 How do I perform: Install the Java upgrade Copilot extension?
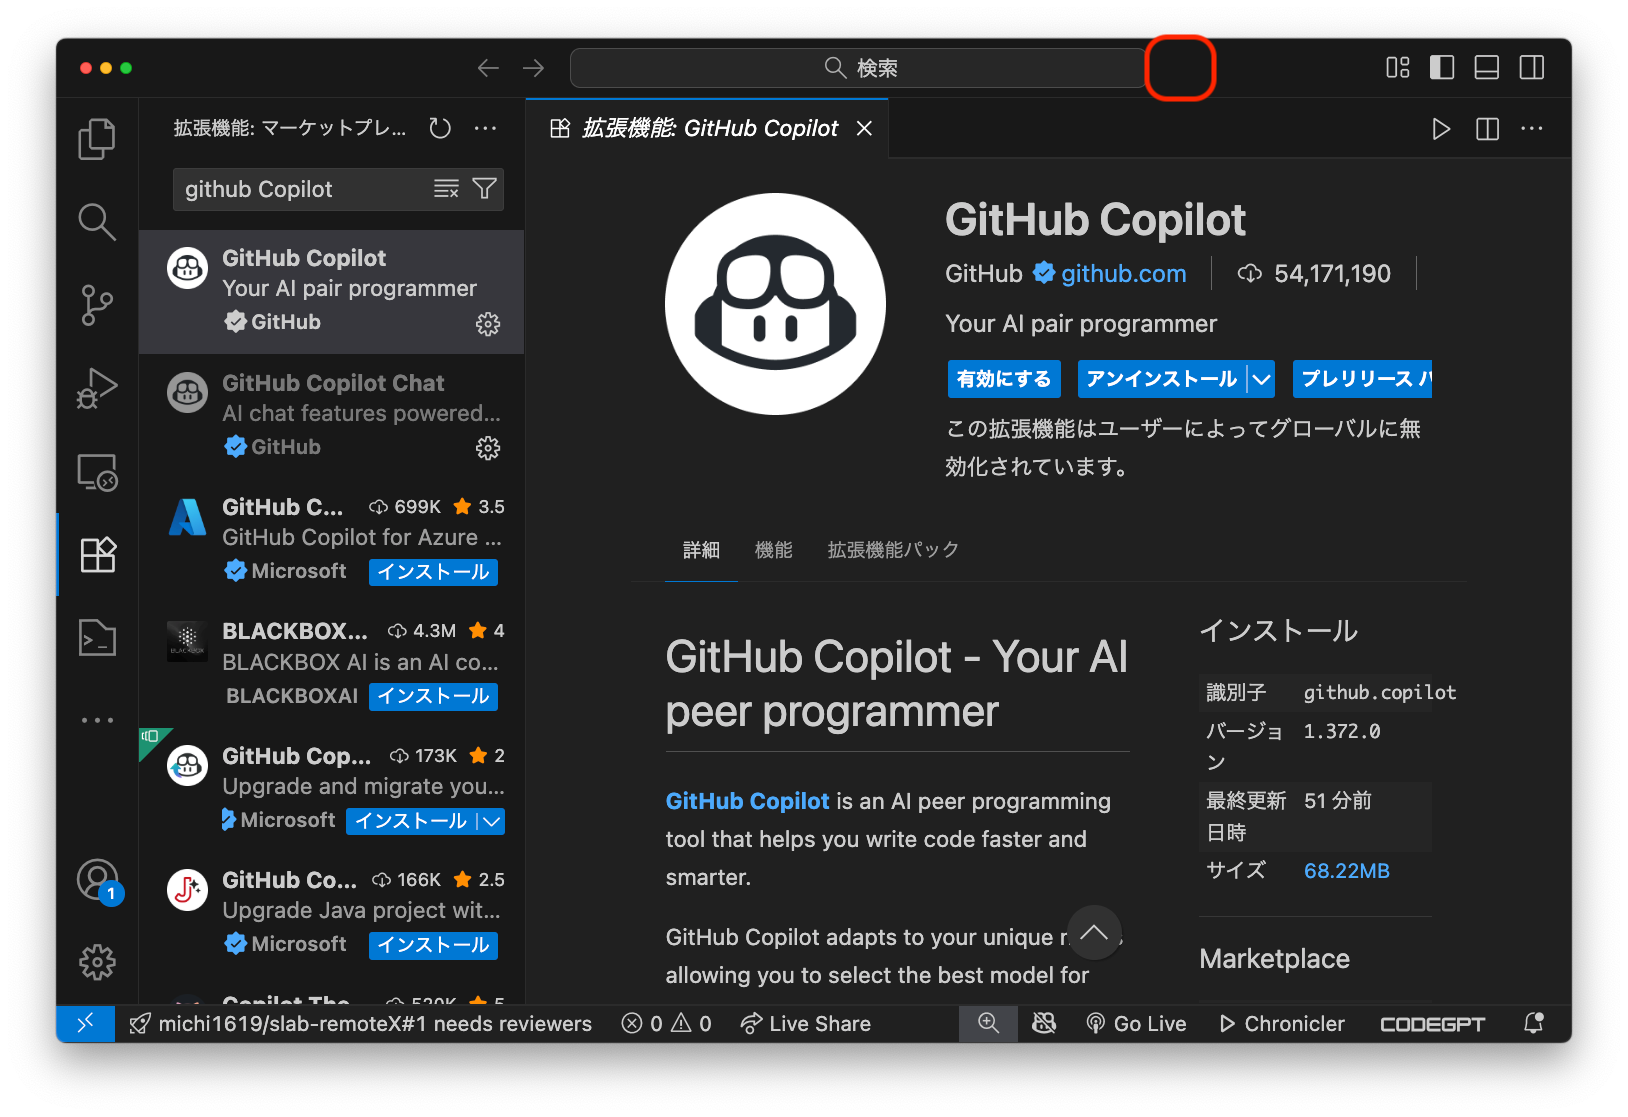click(433, 945)
